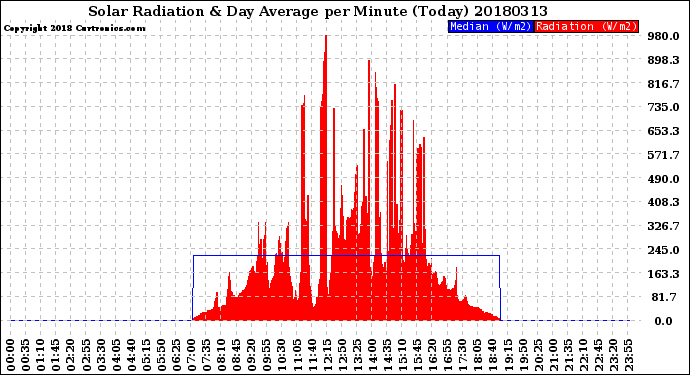Click the 06:25 time axis label

[x=176, y=355]
